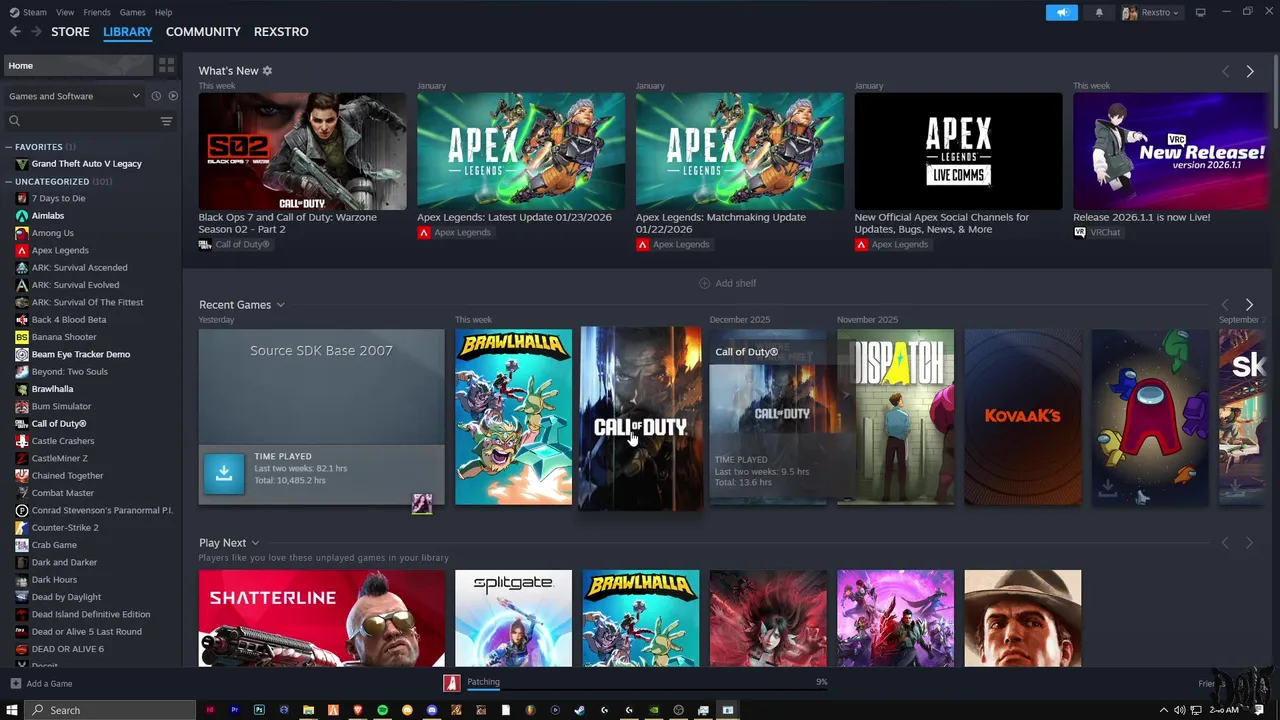This screenshot has height=720, width=1280.
Task: Open the announcements megaphone button
Action: pyautogui.click(x=1062, y=12)
